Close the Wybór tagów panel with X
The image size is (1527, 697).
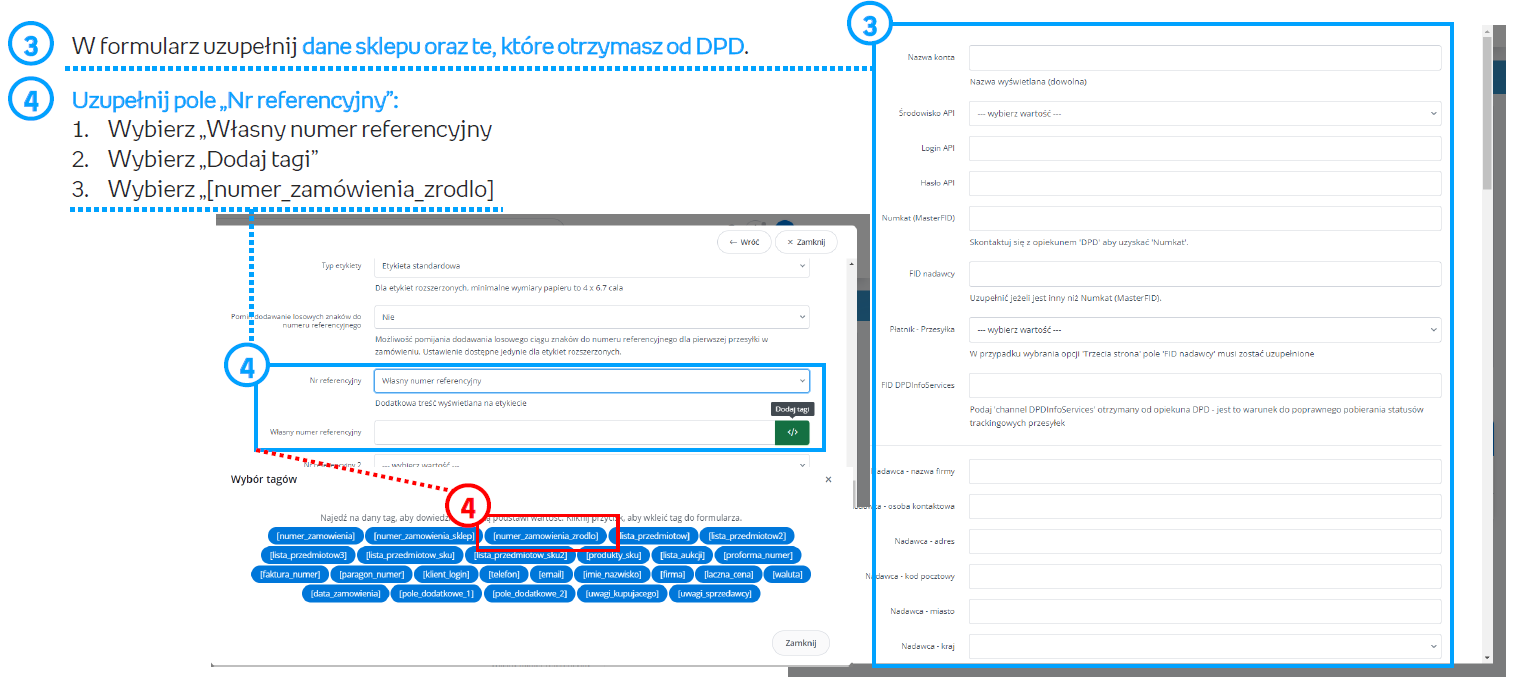828,480
